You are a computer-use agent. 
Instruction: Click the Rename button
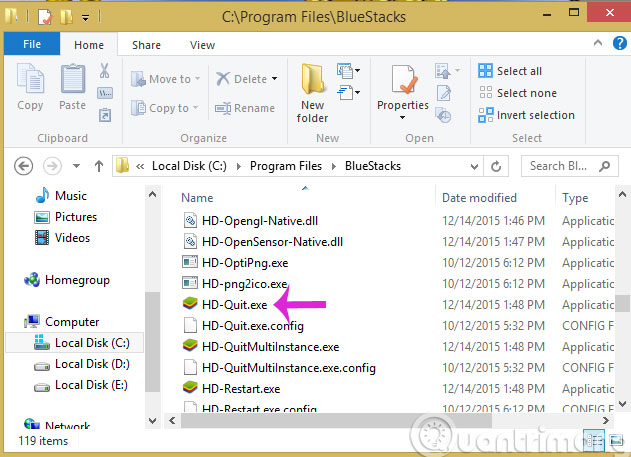pyautogui.click(x=245, y=108)
